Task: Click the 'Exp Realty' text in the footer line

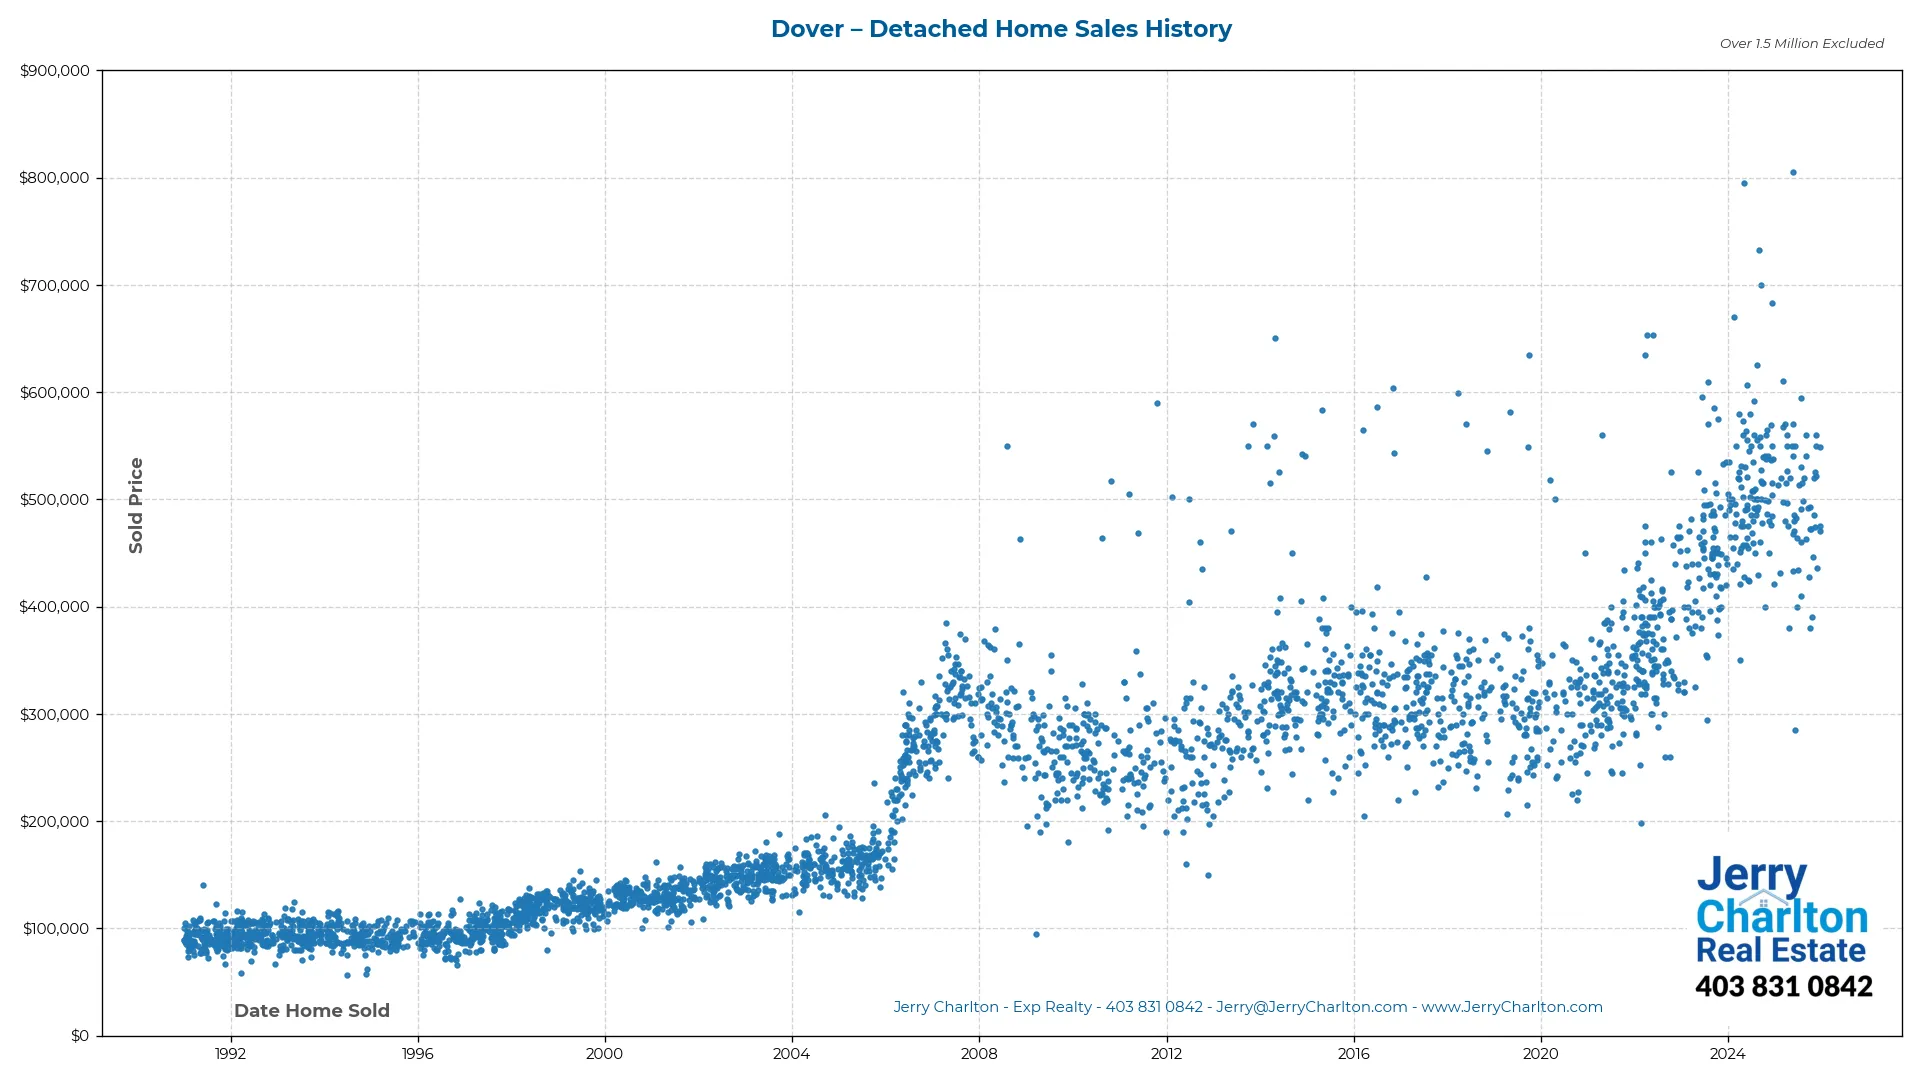Action: pyautogui.click(x=1055, y=1007)
